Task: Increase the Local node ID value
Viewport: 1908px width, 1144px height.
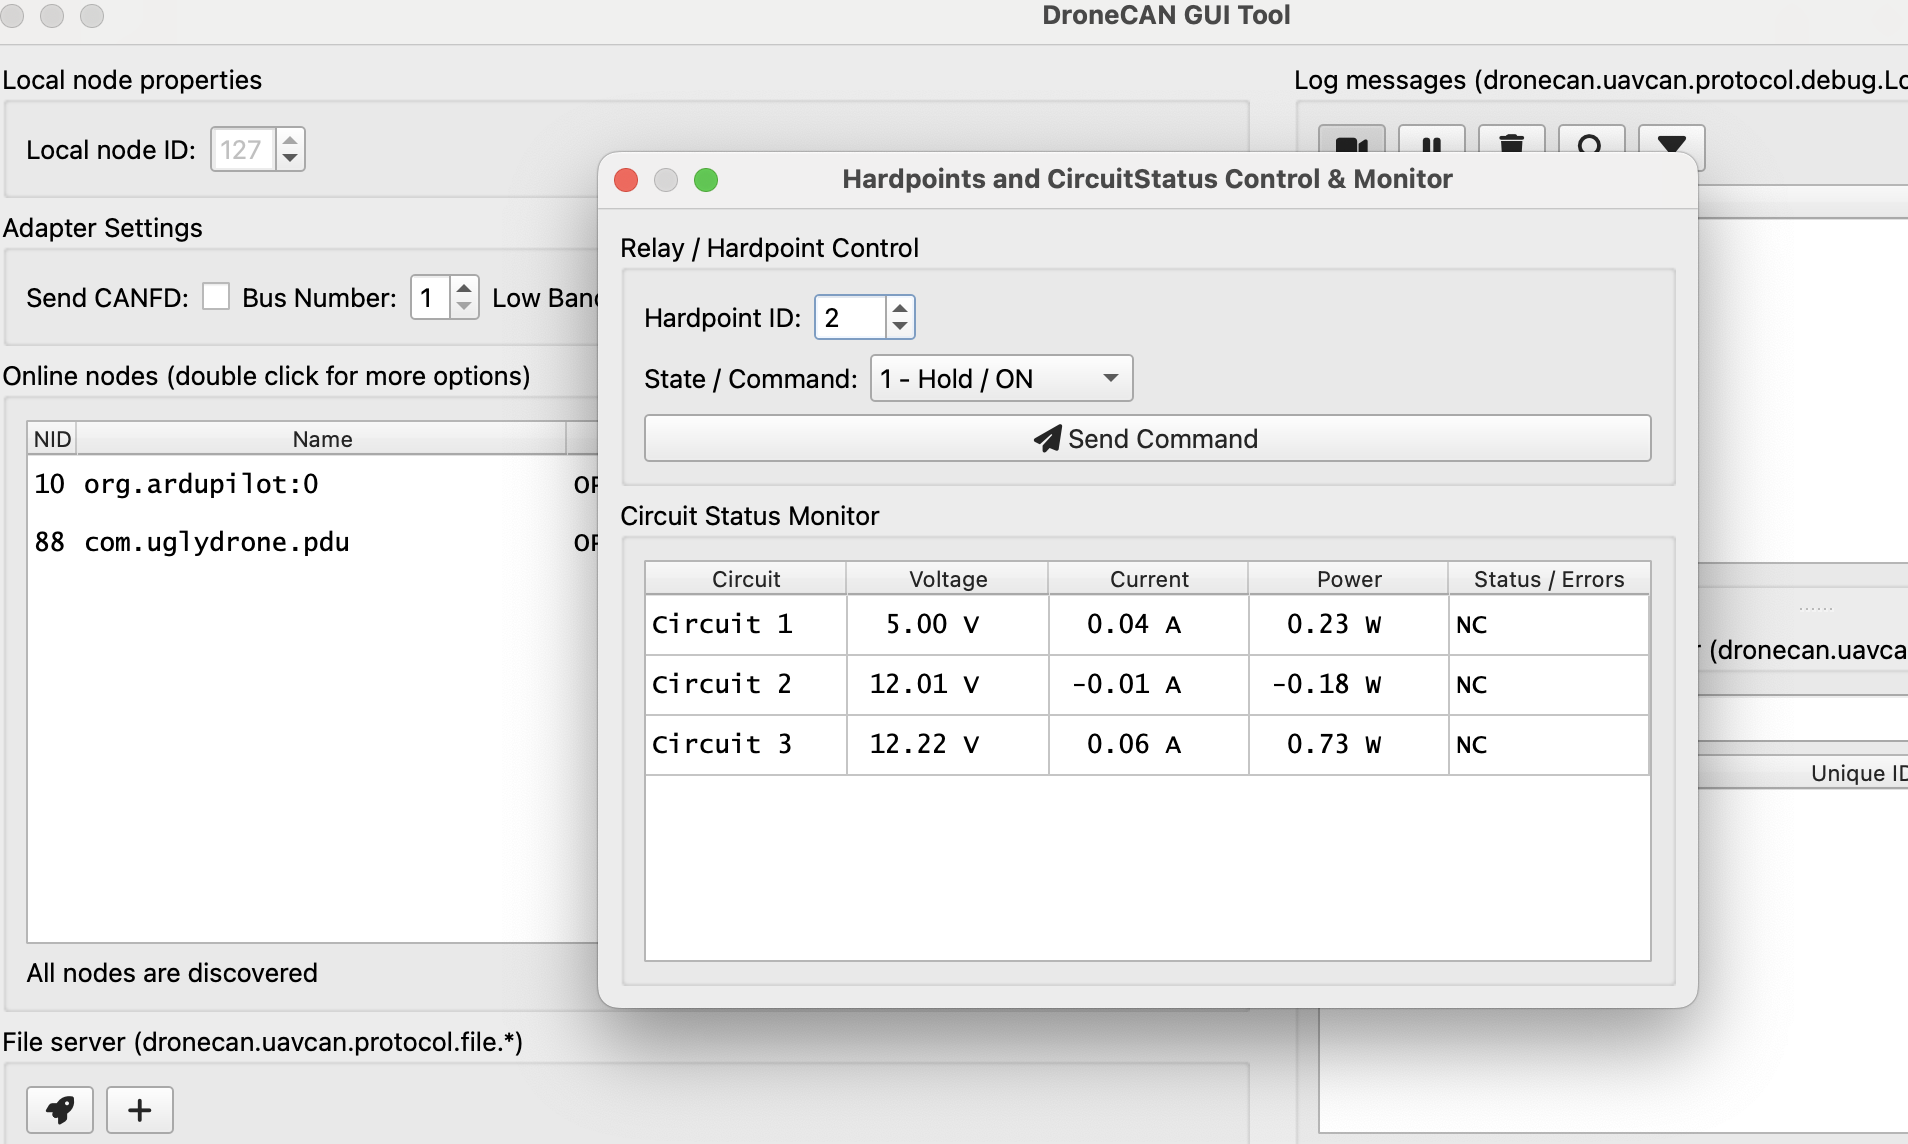Action: pyautogui.click(x=290, y=139)
